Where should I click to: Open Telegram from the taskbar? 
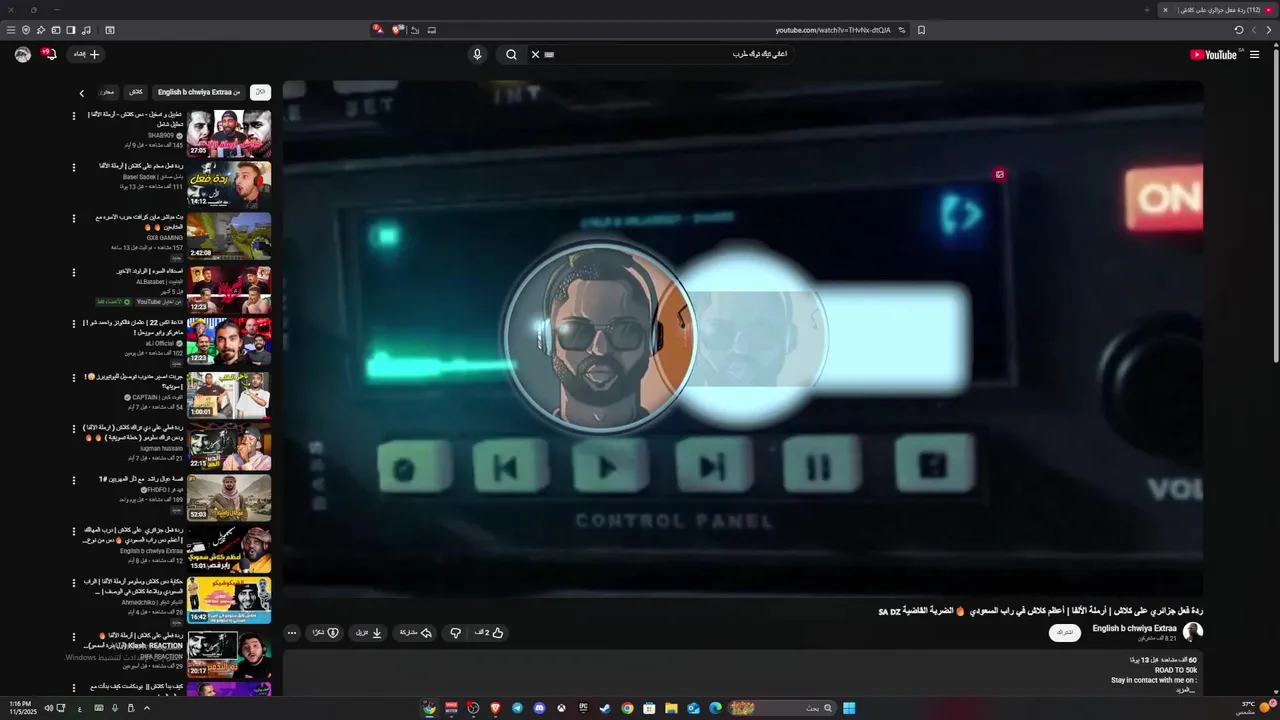tap(517, 708)
